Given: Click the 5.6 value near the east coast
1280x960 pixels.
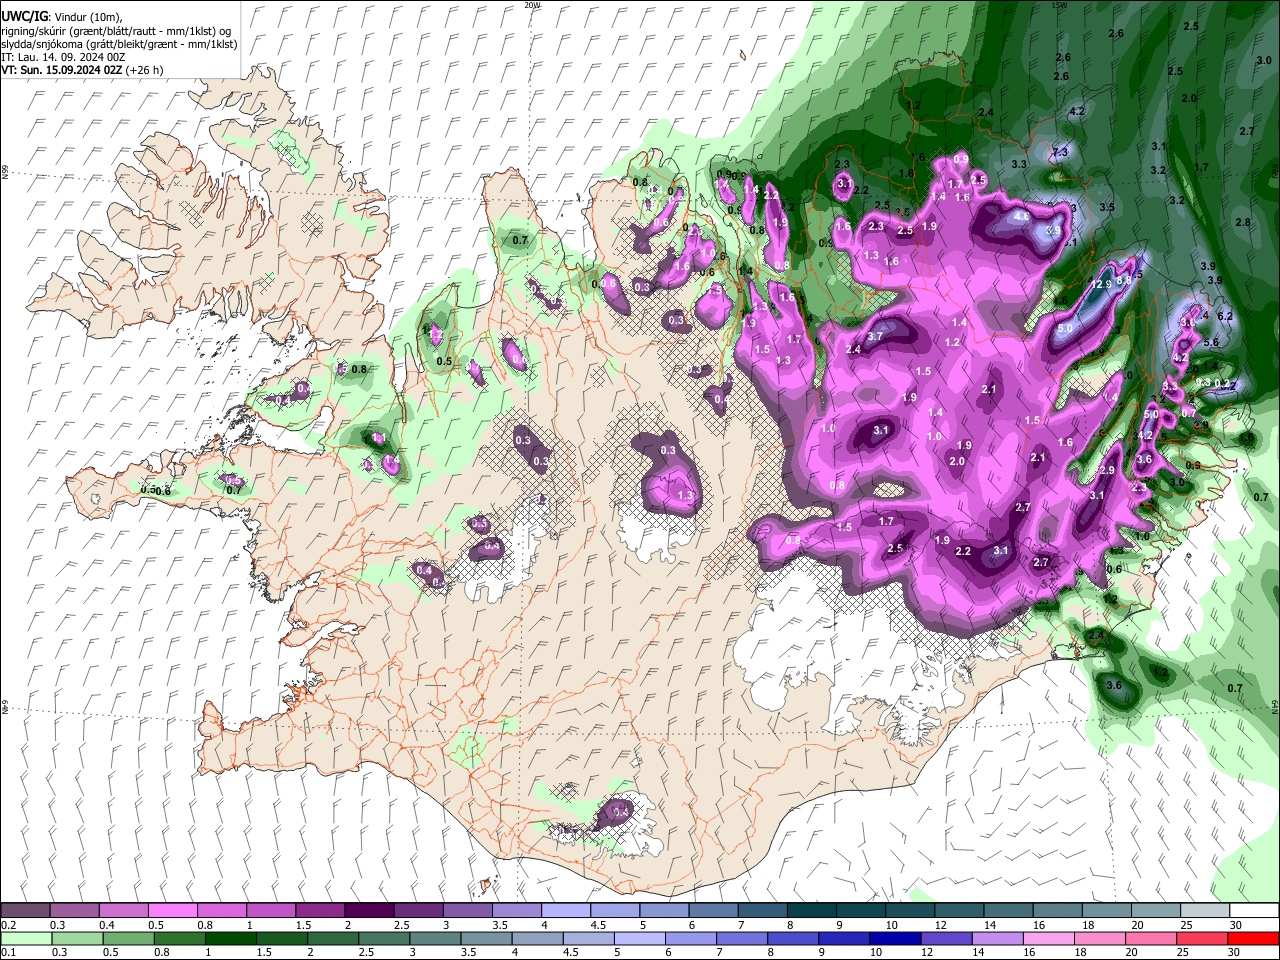Looking at the screenshot, I should [1212, 342].
